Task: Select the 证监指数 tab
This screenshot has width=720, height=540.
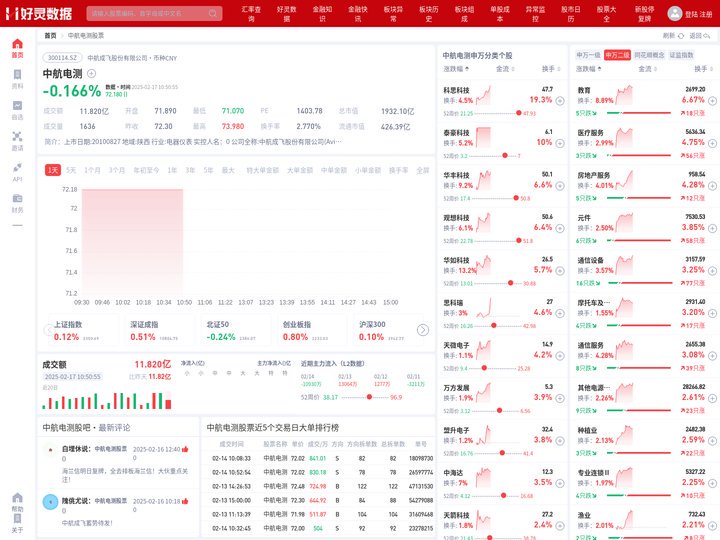Action: tap(681, 55)
